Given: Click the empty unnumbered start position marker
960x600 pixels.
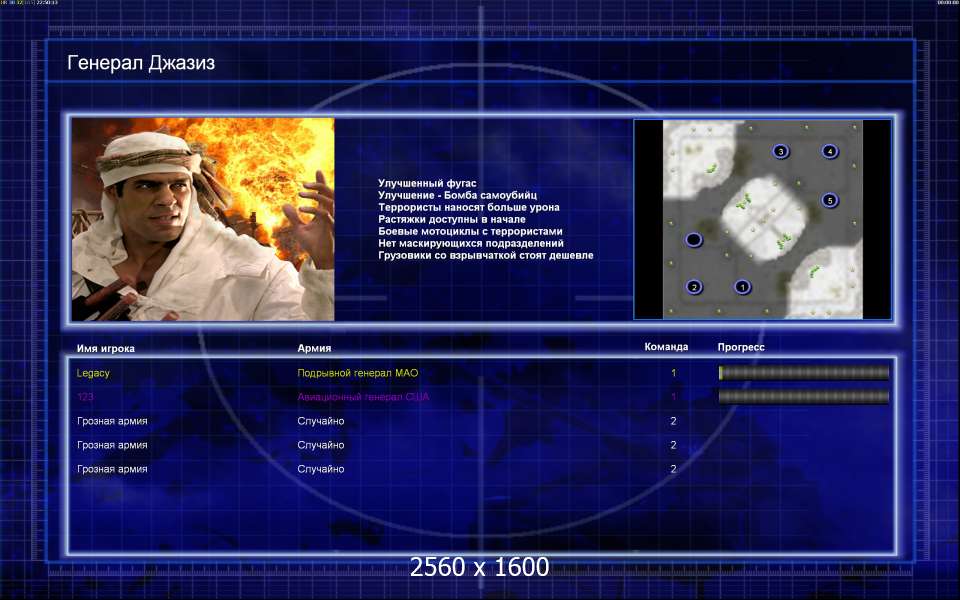Looking at the screenshot, I should tap(693, 239).
